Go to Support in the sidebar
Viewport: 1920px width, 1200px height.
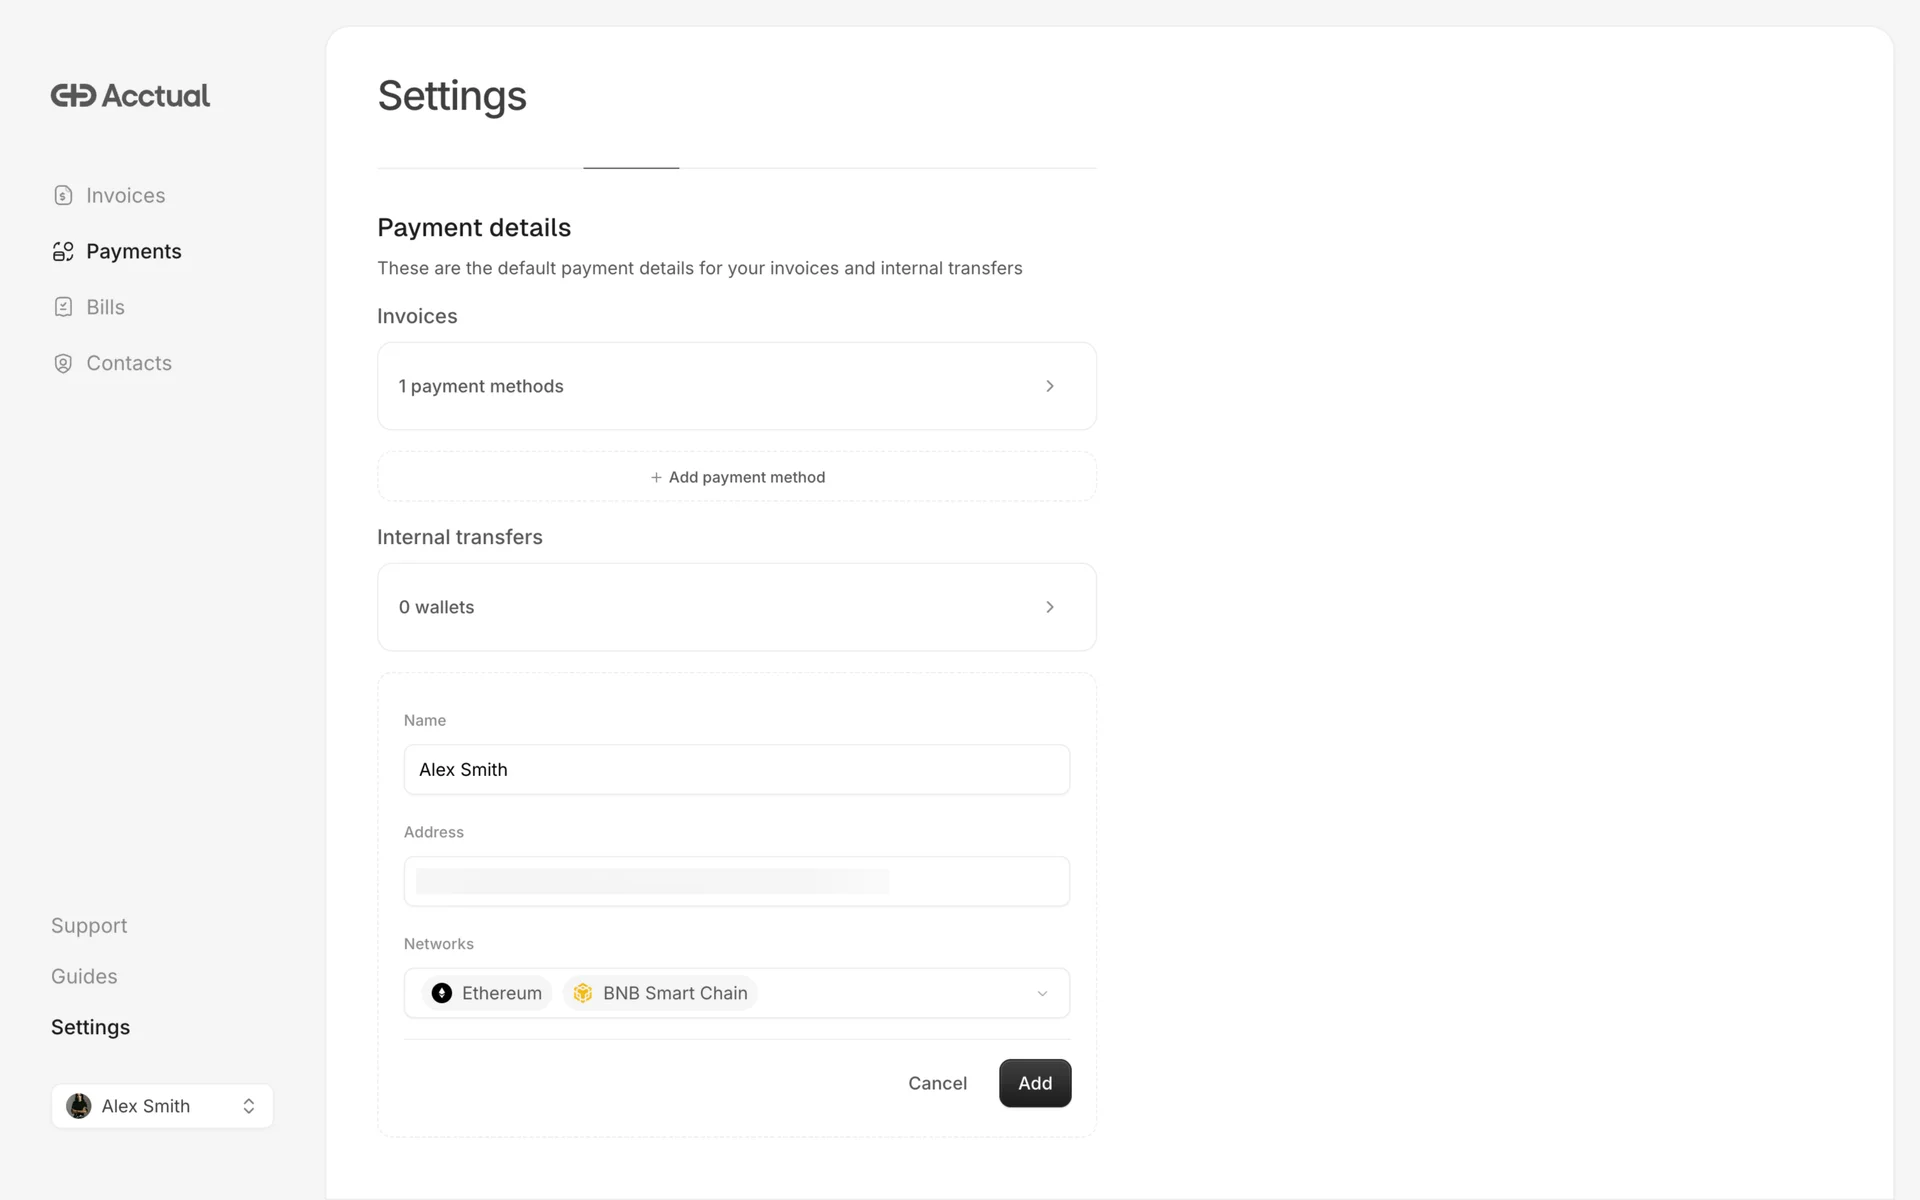point(89,926)
